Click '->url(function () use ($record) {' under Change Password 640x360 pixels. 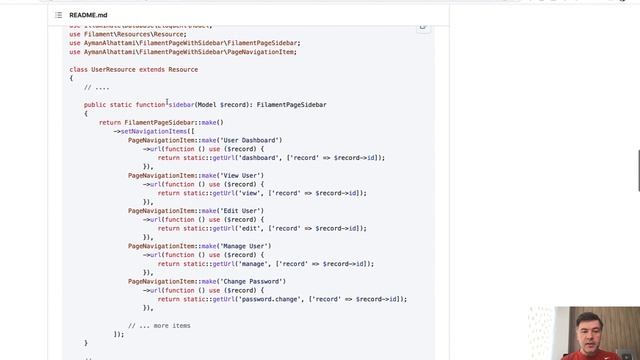click(x=203, y=290)
